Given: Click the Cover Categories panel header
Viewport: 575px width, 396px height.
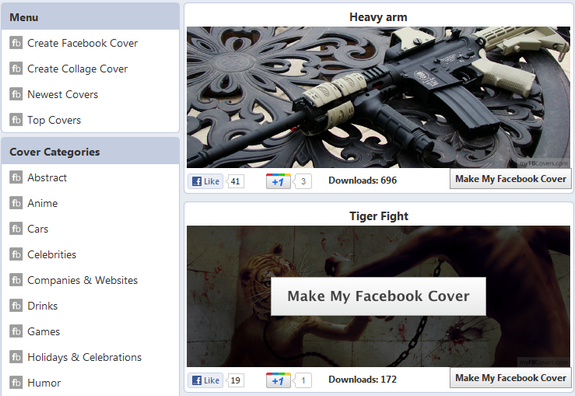Looking at the screenshot, I should (90, 151).
